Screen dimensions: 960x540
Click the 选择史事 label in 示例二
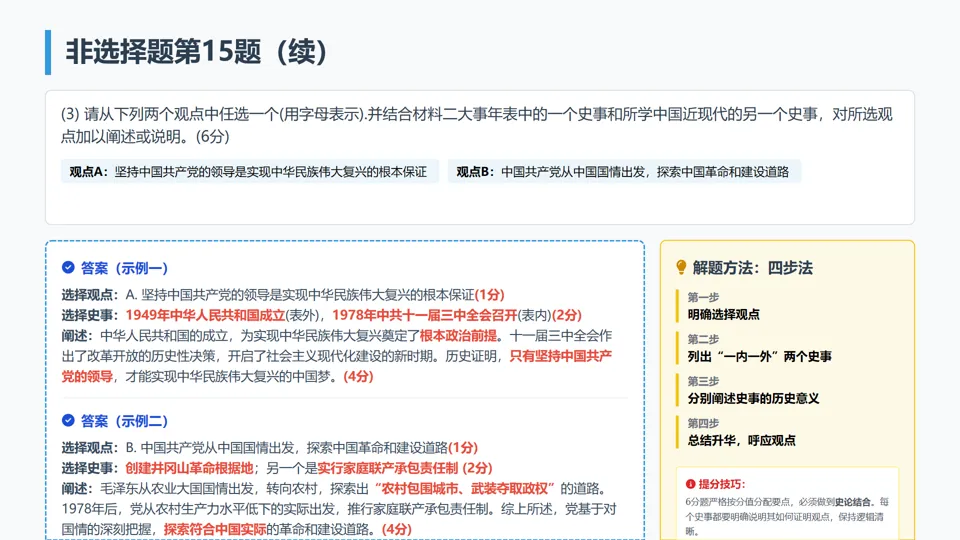pyautogui.click(x=89, y=468)
